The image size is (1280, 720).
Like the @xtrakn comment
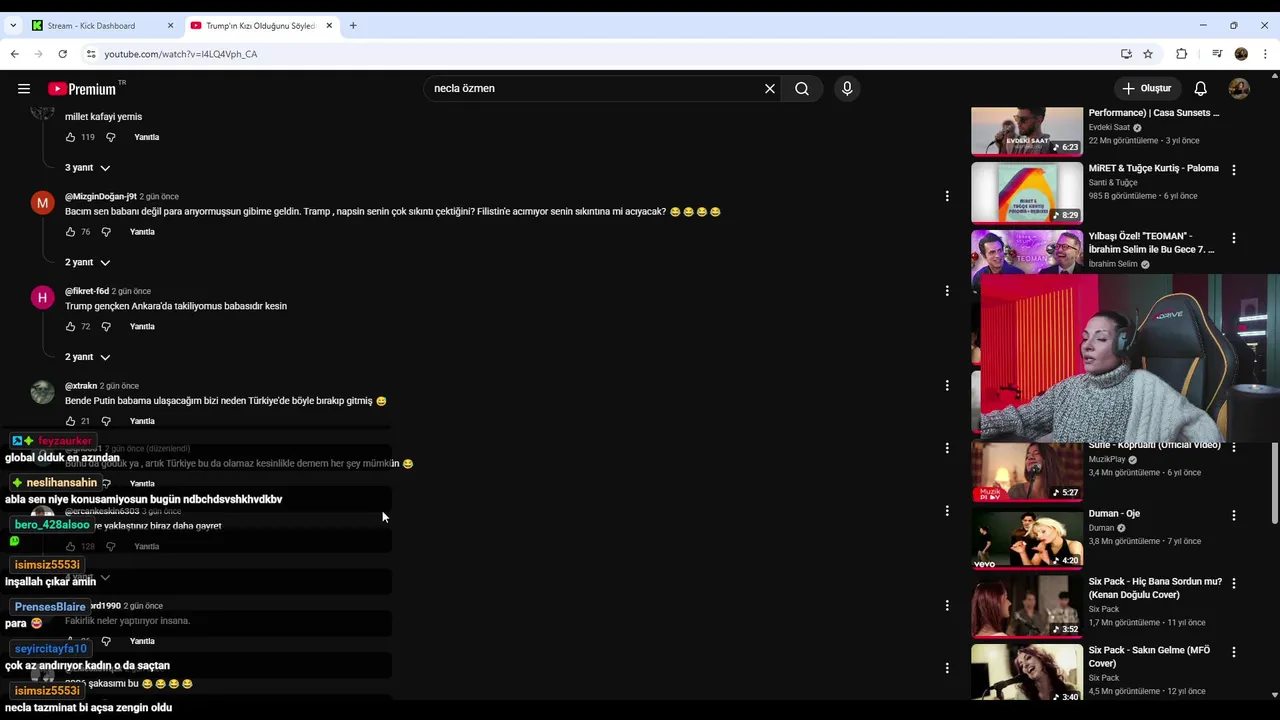[70, 422]
